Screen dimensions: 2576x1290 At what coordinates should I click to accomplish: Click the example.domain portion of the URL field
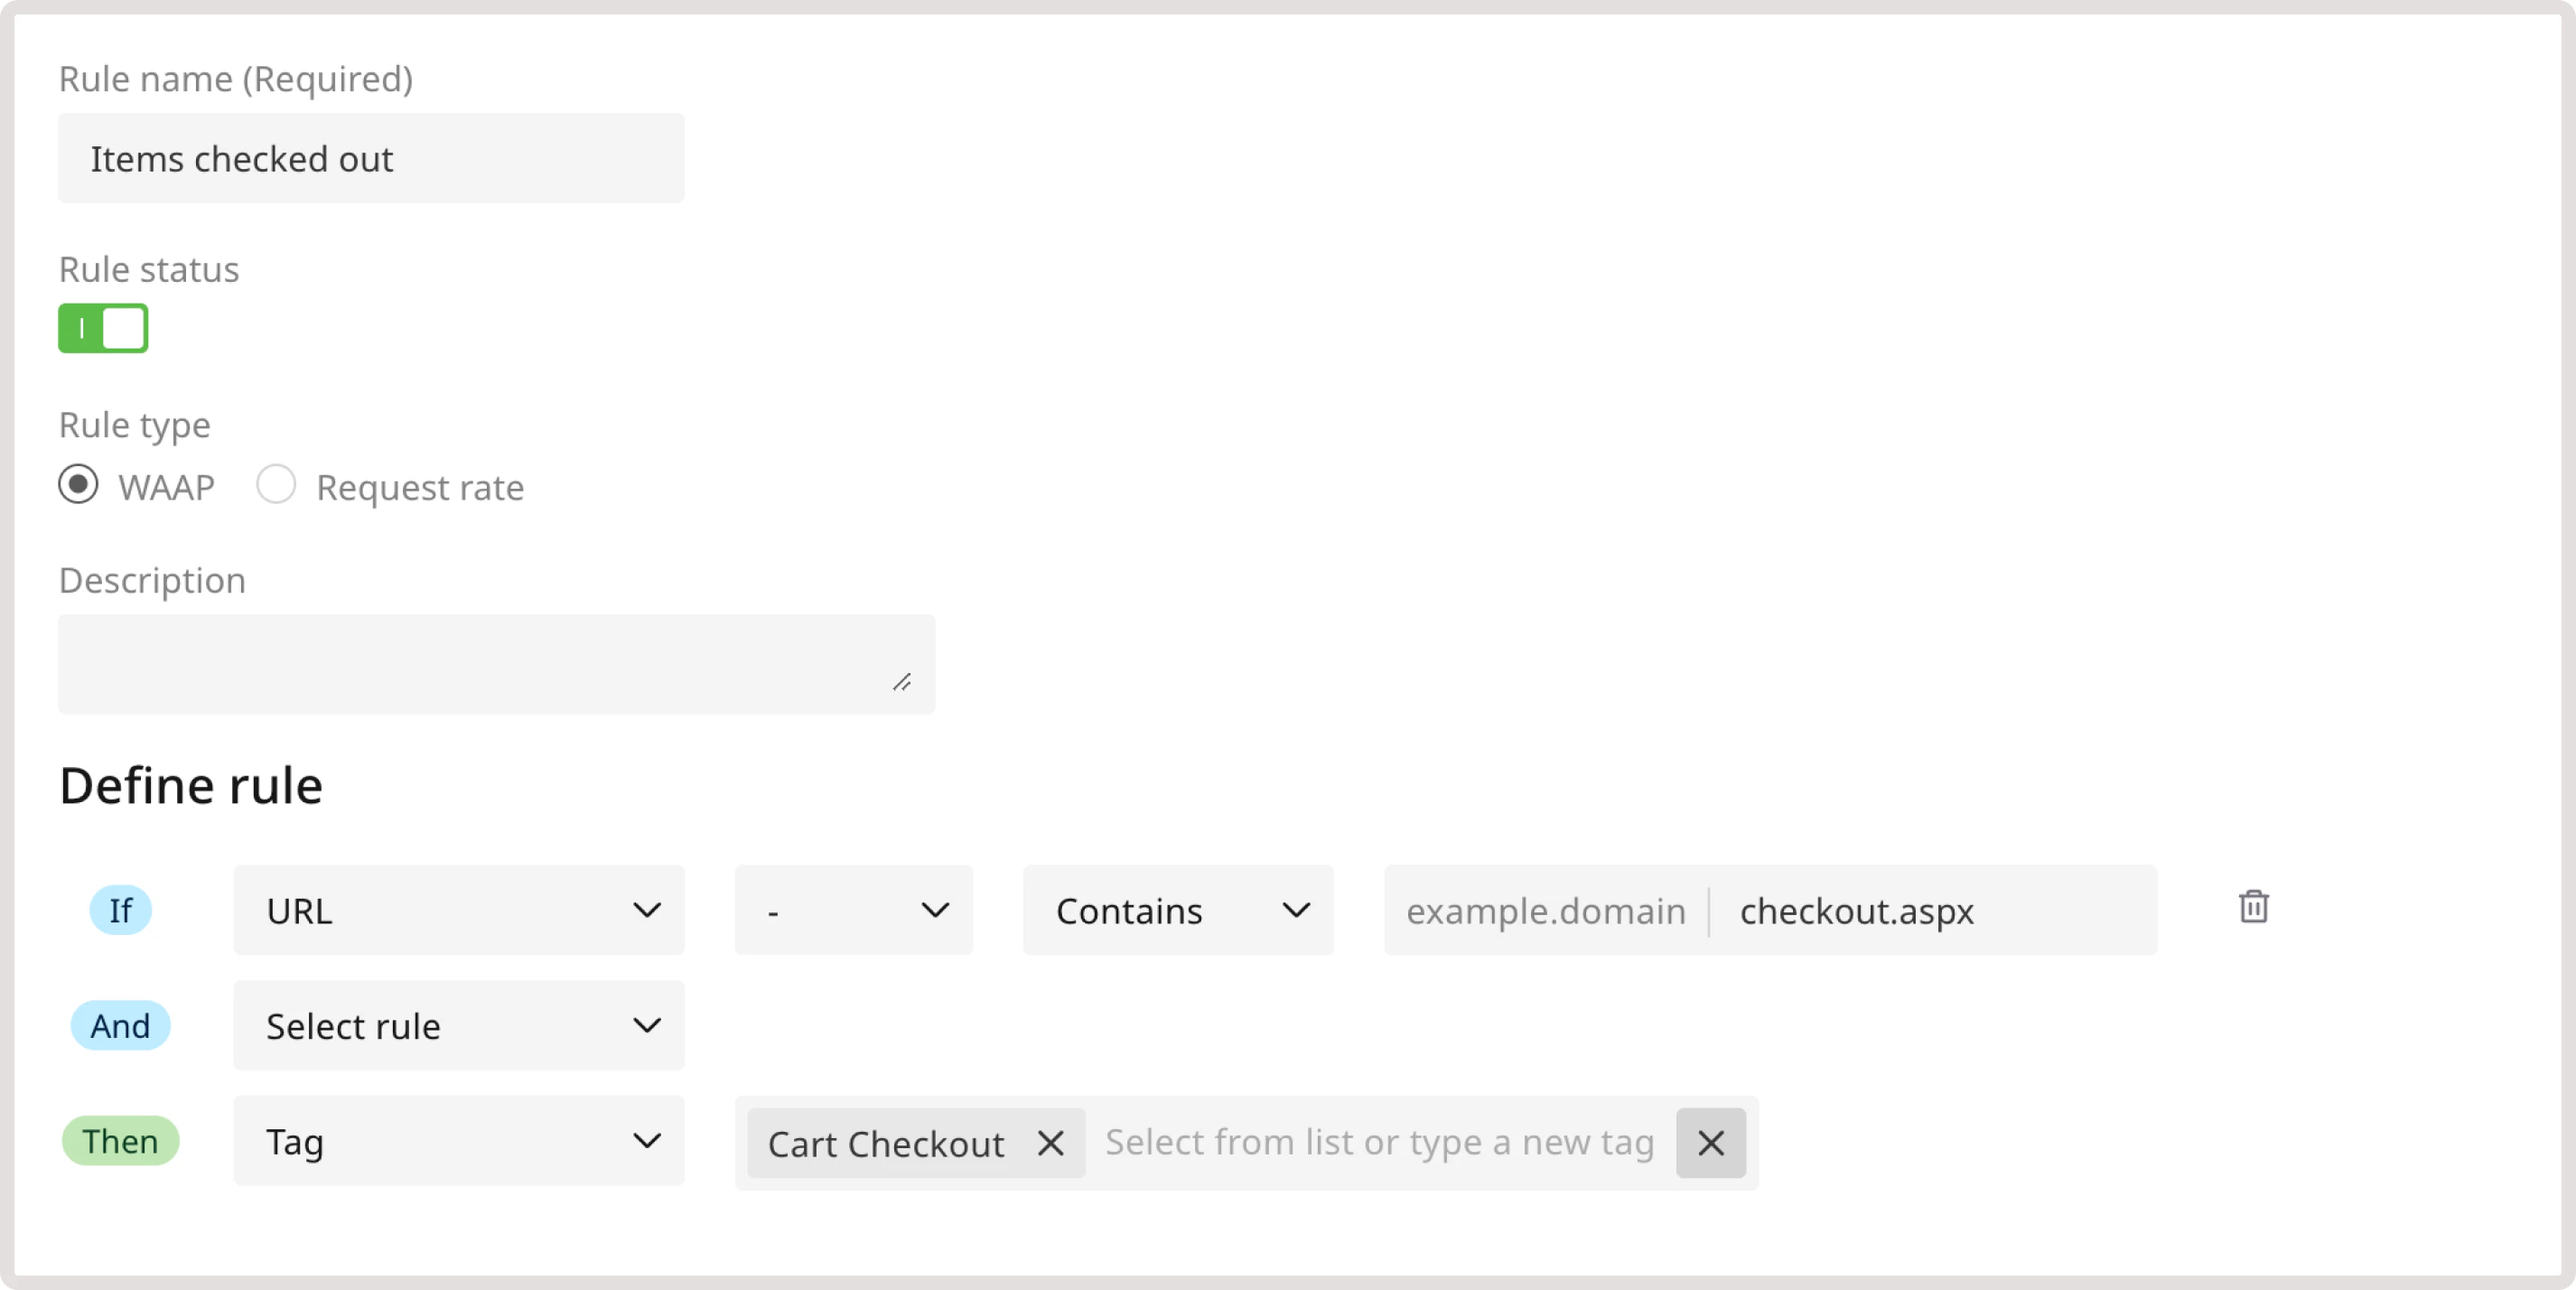1546,910
